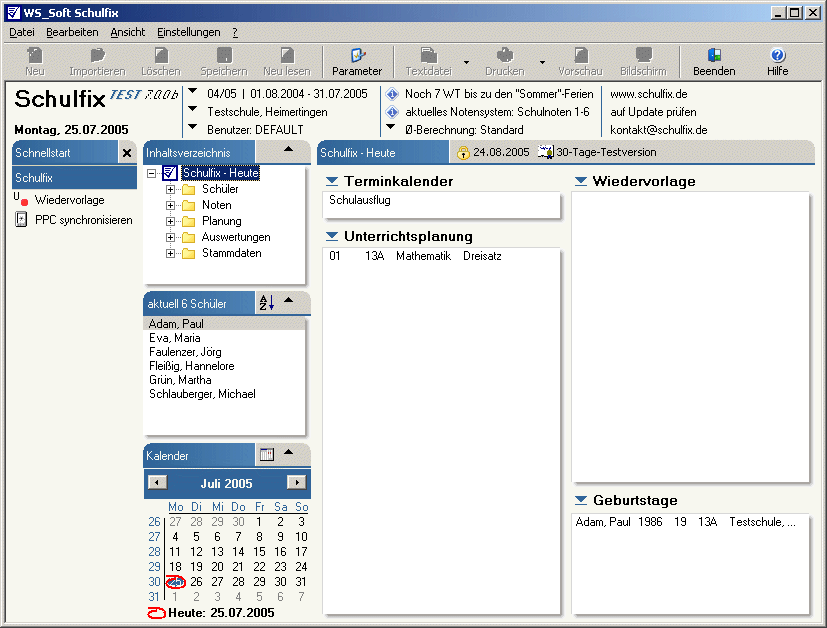Click the Drucken printer icon
Viewport: 827px width, 628px height.
505,55
